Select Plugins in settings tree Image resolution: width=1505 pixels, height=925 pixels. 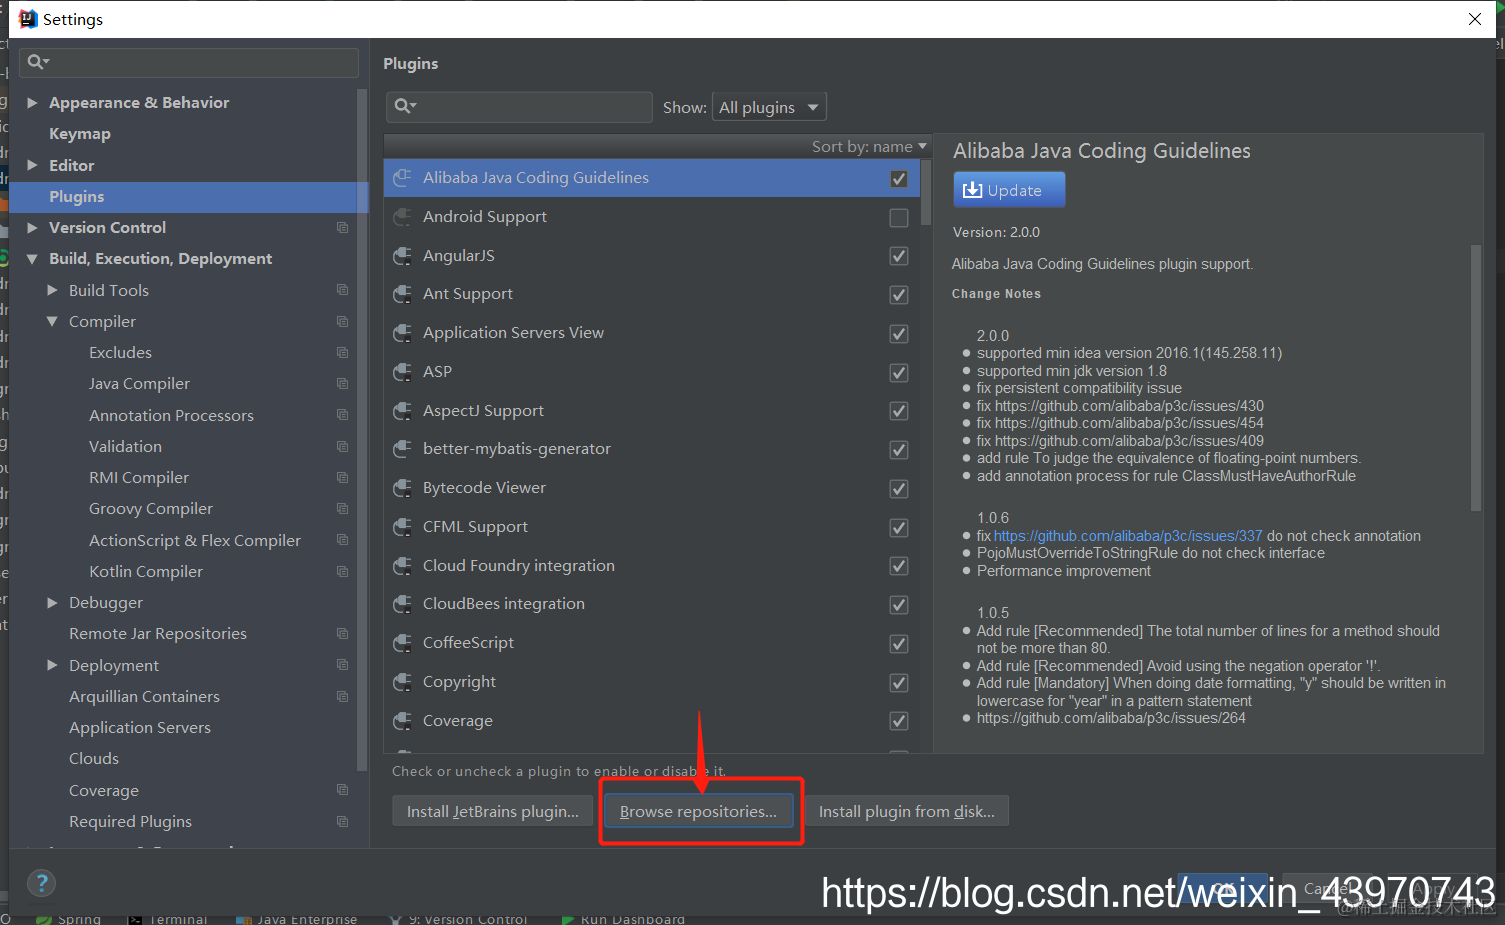coord(189,197)
